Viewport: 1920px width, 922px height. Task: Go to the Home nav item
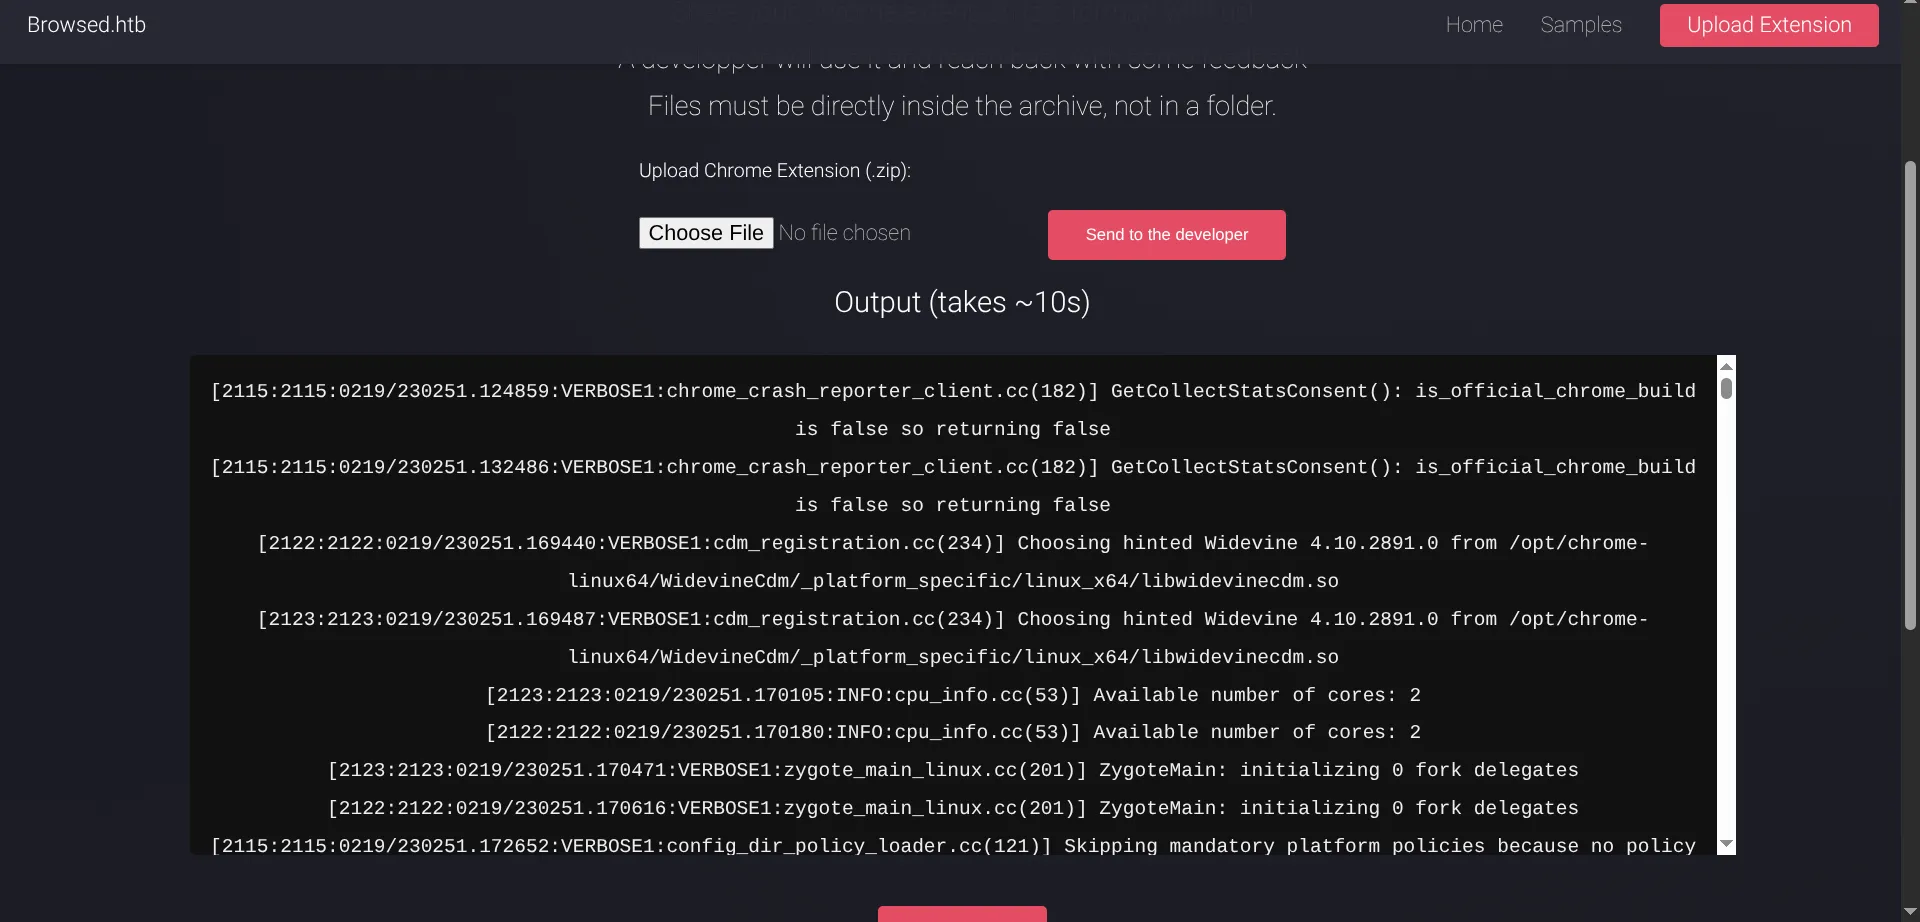click(1474, 25)
